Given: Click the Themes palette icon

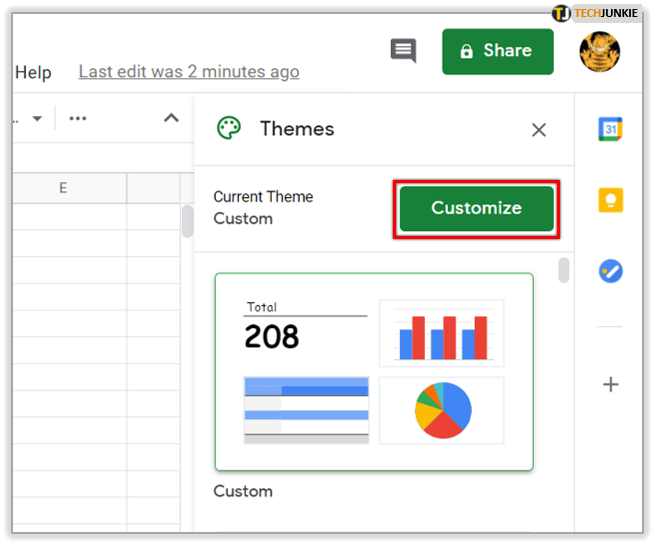Looking at the screenshot, I should (229, 129).
